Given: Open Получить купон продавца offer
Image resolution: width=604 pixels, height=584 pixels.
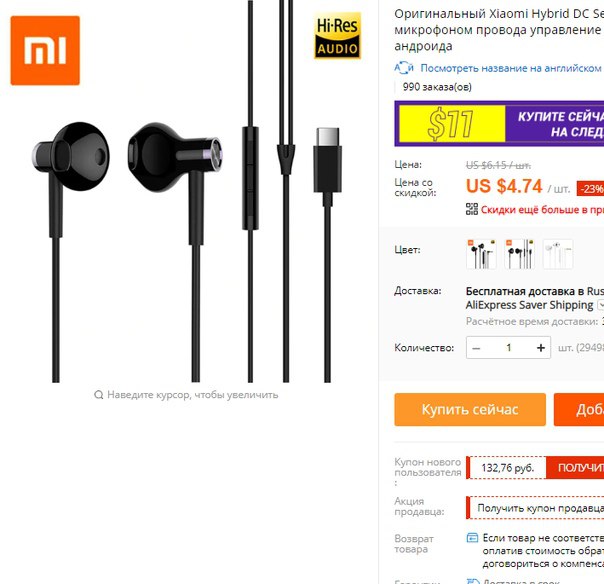Looking at the screenshot, I should pyautogui.click(x=537, y=508).
